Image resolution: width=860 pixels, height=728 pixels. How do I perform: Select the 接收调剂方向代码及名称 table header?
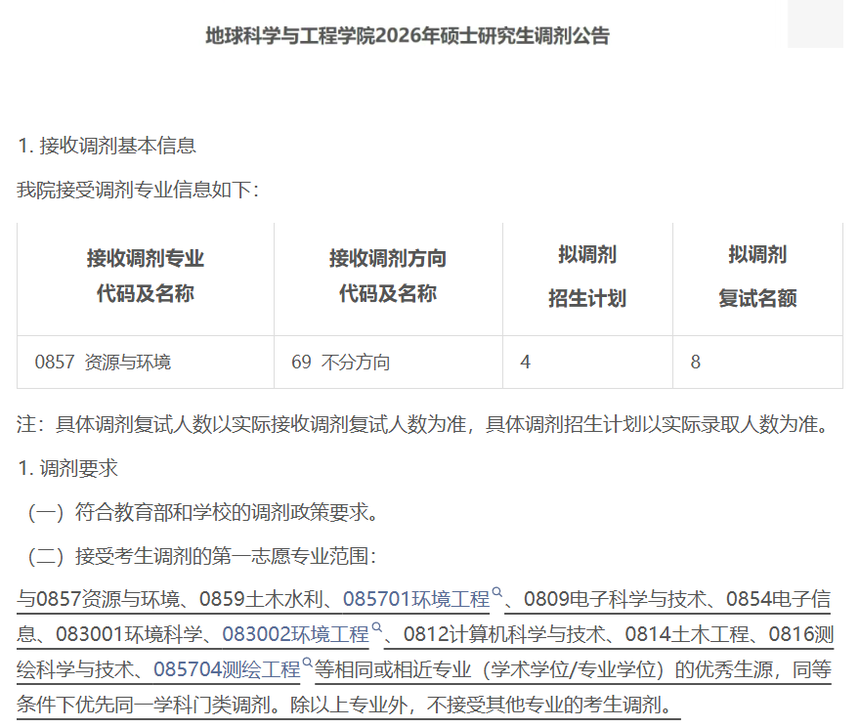[388, 276]
